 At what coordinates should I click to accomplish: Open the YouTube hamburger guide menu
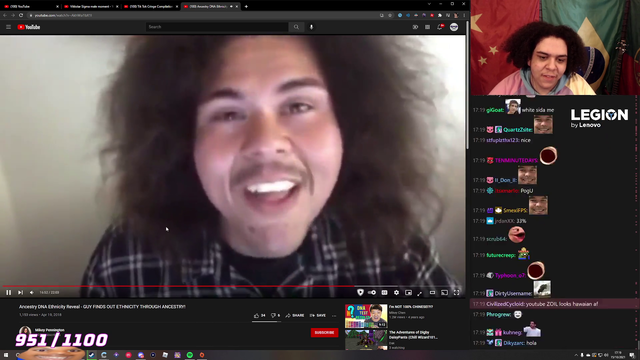(x=8, y=27)
